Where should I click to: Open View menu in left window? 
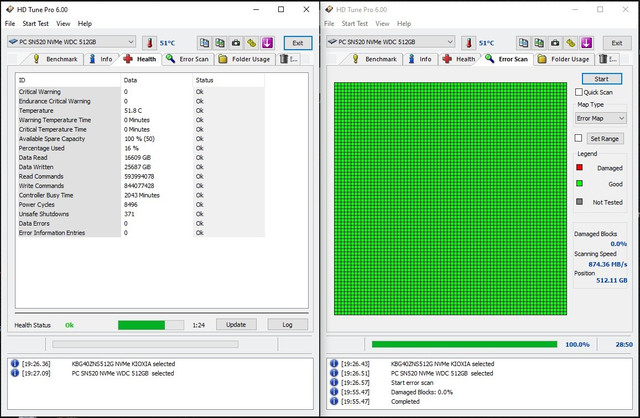[x=63, y=24]
